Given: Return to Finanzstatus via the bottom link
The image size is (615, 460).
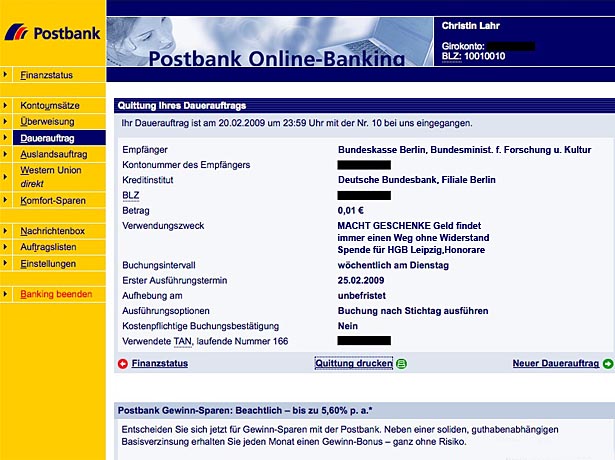Looking at the screenshot, I should [x=160, y=364].
